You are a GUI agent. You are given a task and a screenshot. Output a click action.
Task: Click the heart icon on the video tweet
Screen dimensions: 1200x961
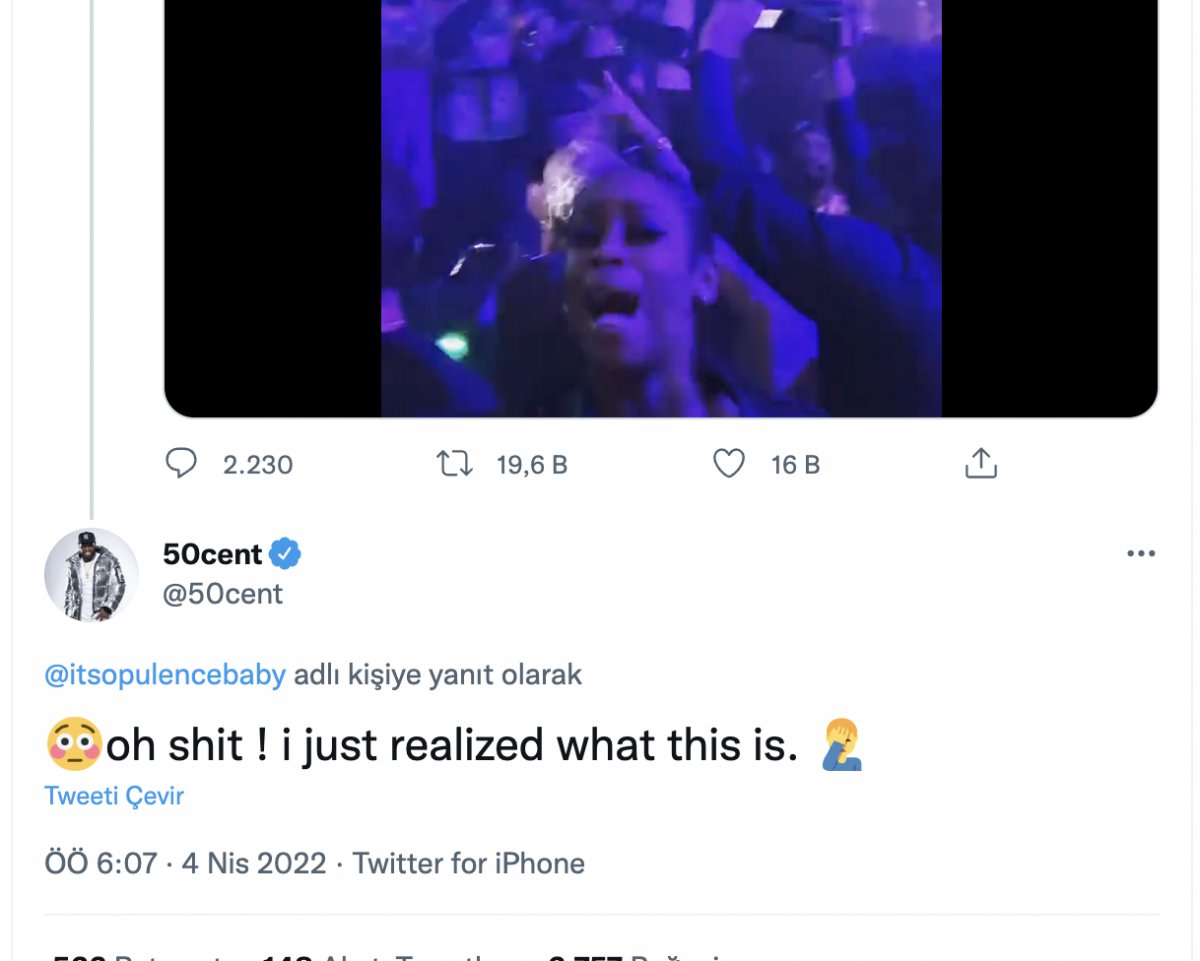[x=731, y=463]
